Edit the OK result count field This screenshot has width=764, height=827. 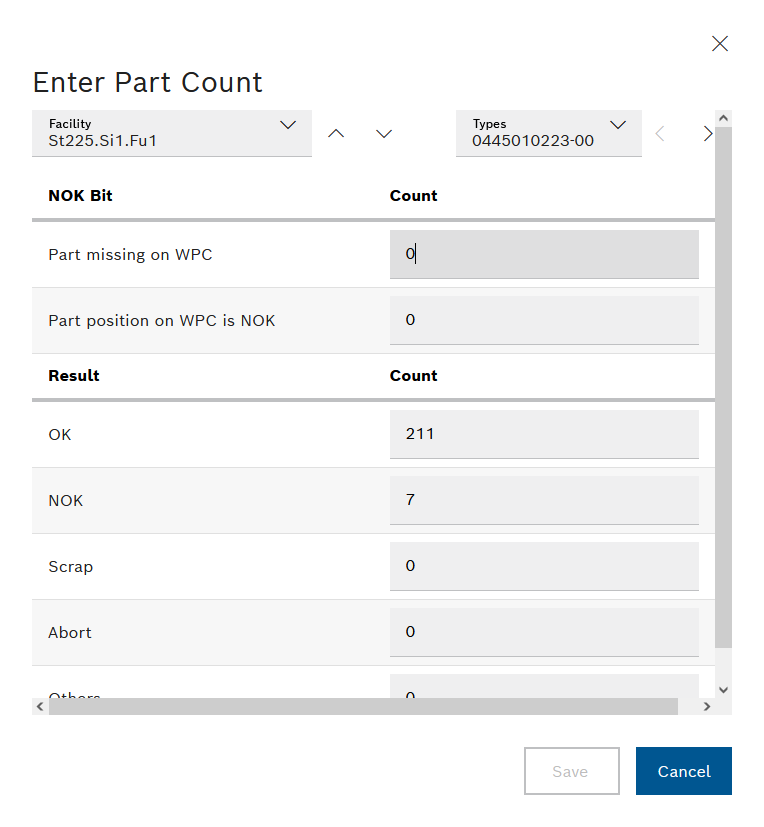(543, 435)
